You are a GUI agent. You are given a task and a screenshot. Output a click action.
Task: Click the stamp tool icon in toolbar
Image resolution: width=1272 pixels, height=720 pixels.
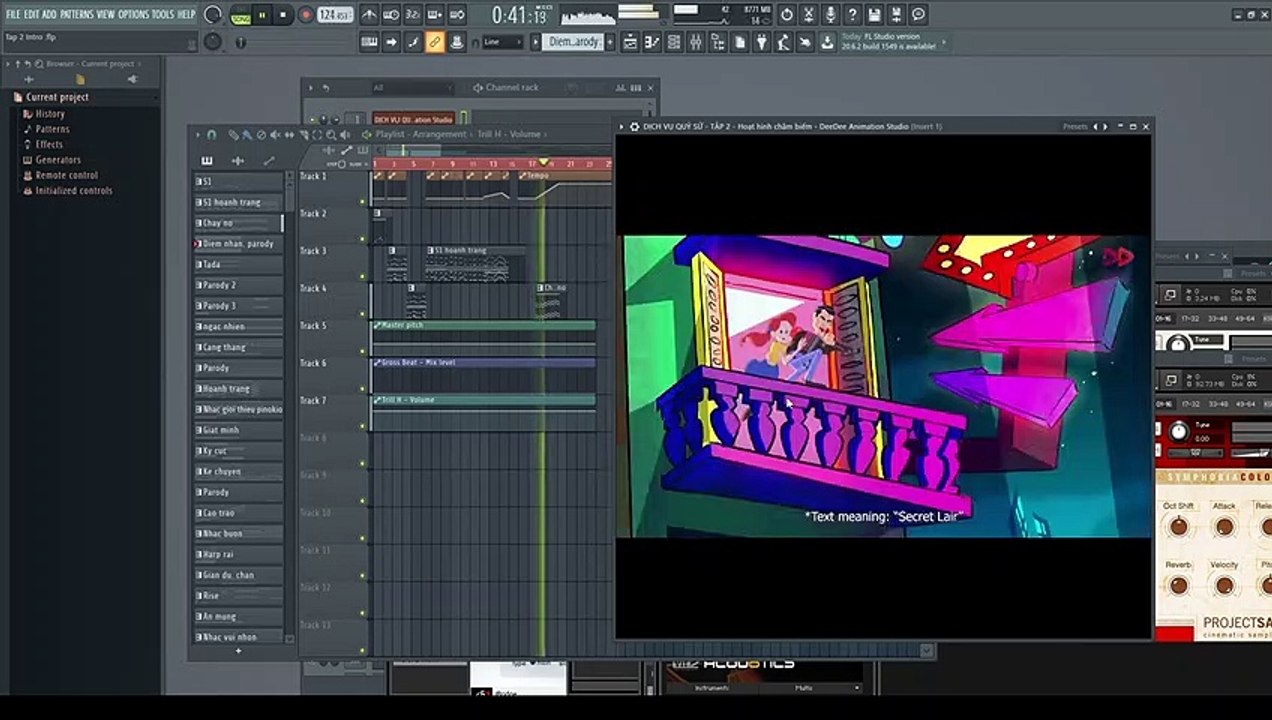(x=456, y=42)
